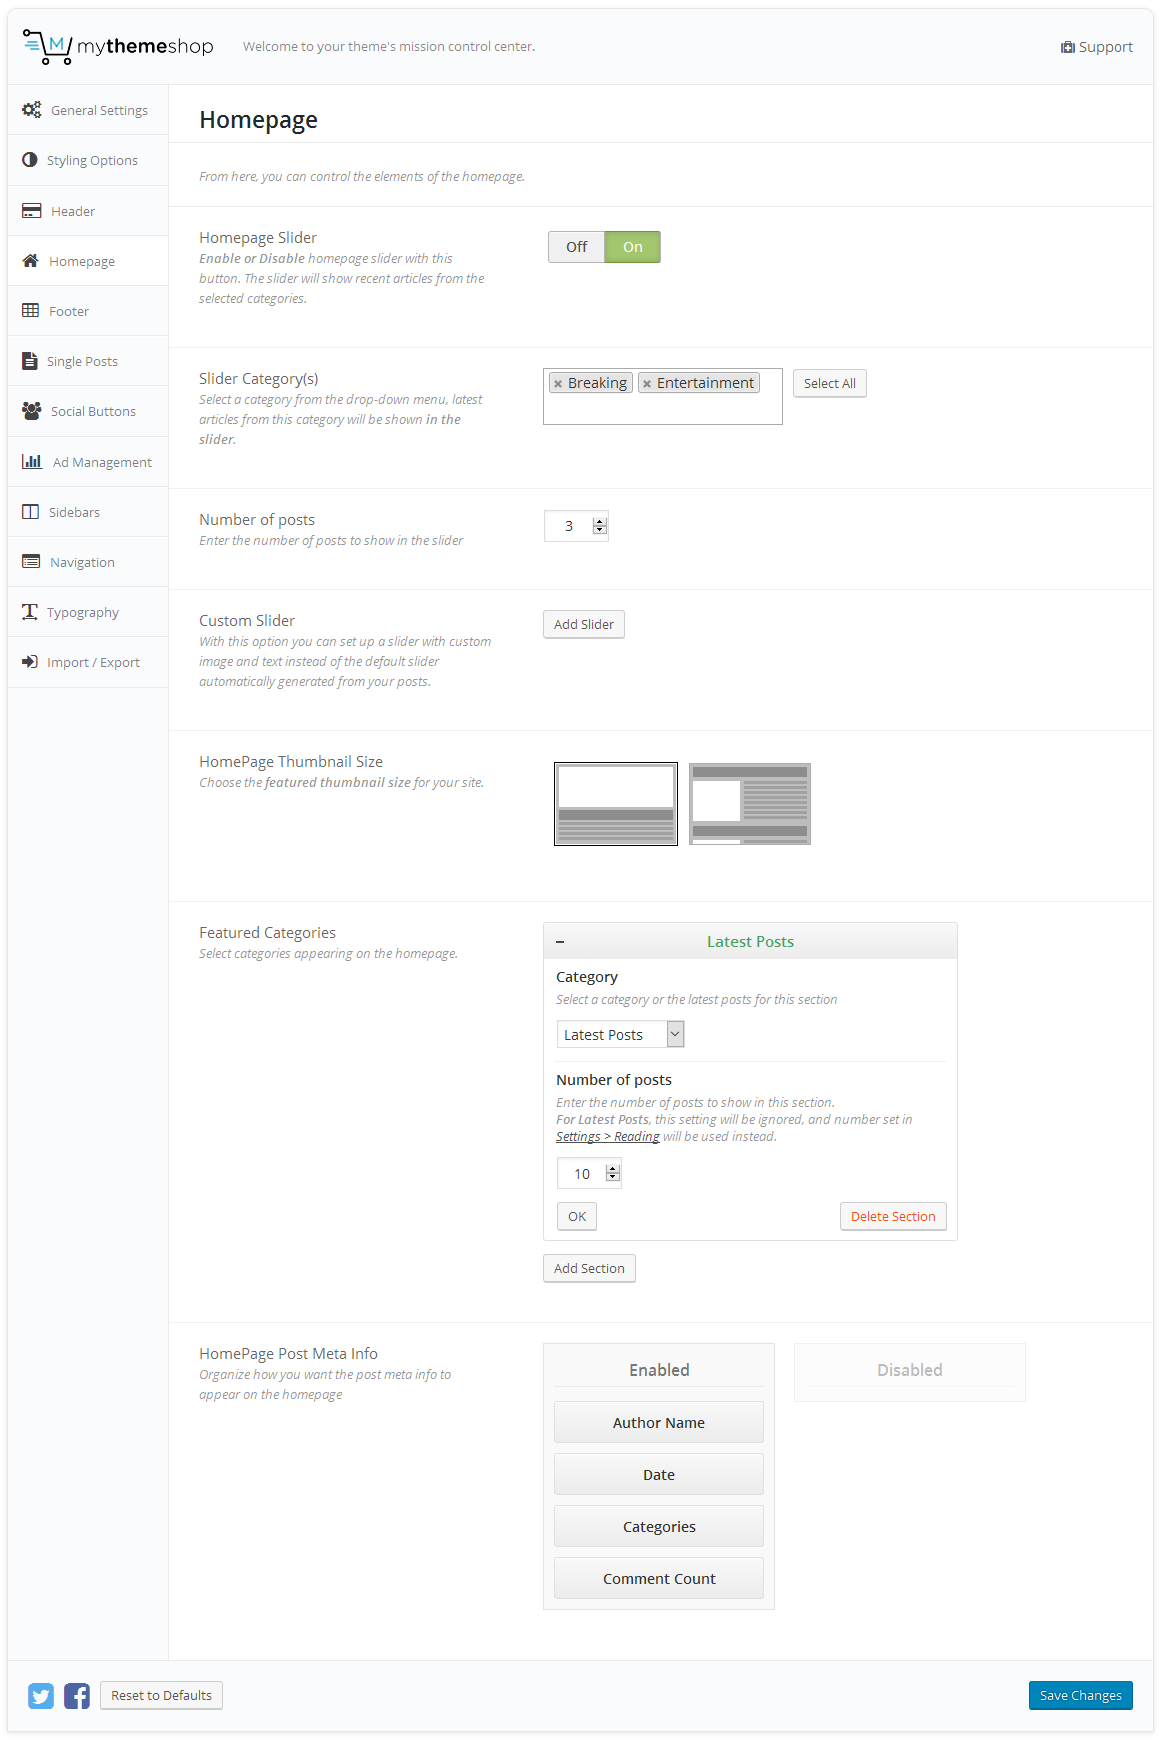Viewport: 1162px width, 1740px height.
Task: Remove the Breaking category tag
Action: 558,384
